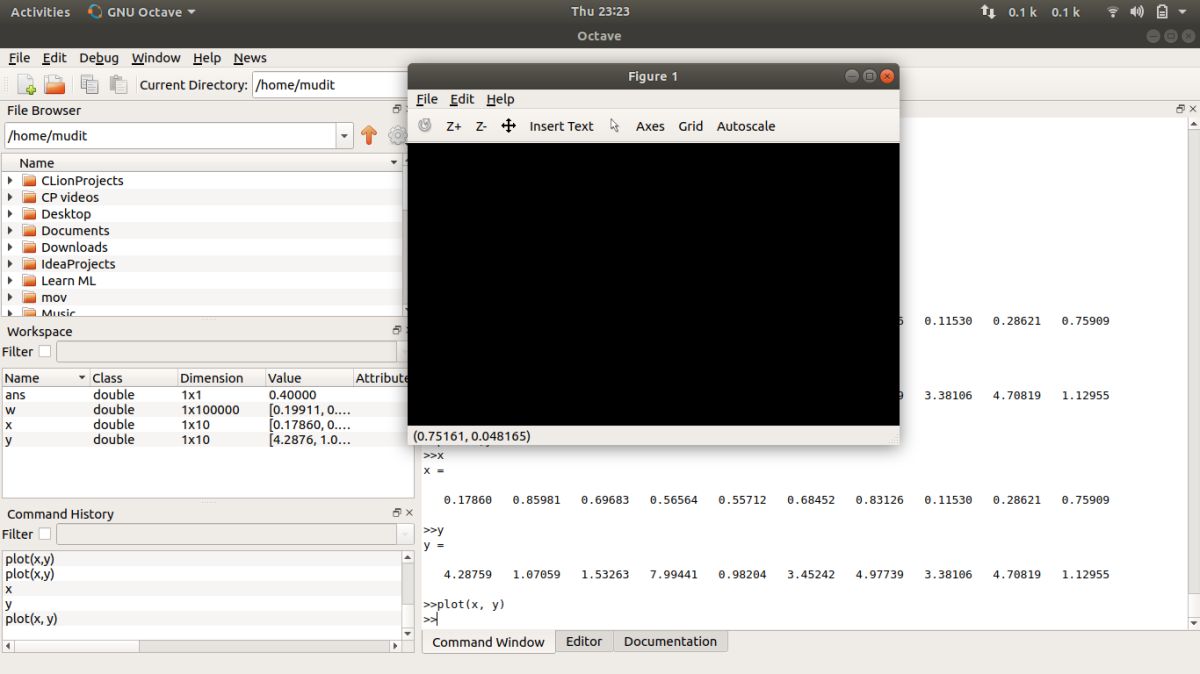Open the Figure 1 File menu
The image size is (1200, 674).
coord(427,99)
